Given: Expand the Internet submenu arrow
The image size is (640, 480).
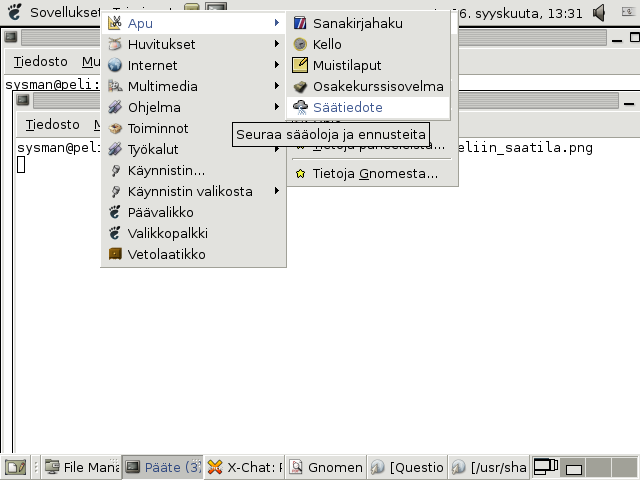Looking at the screenshot, I should [x=277, y=64].
